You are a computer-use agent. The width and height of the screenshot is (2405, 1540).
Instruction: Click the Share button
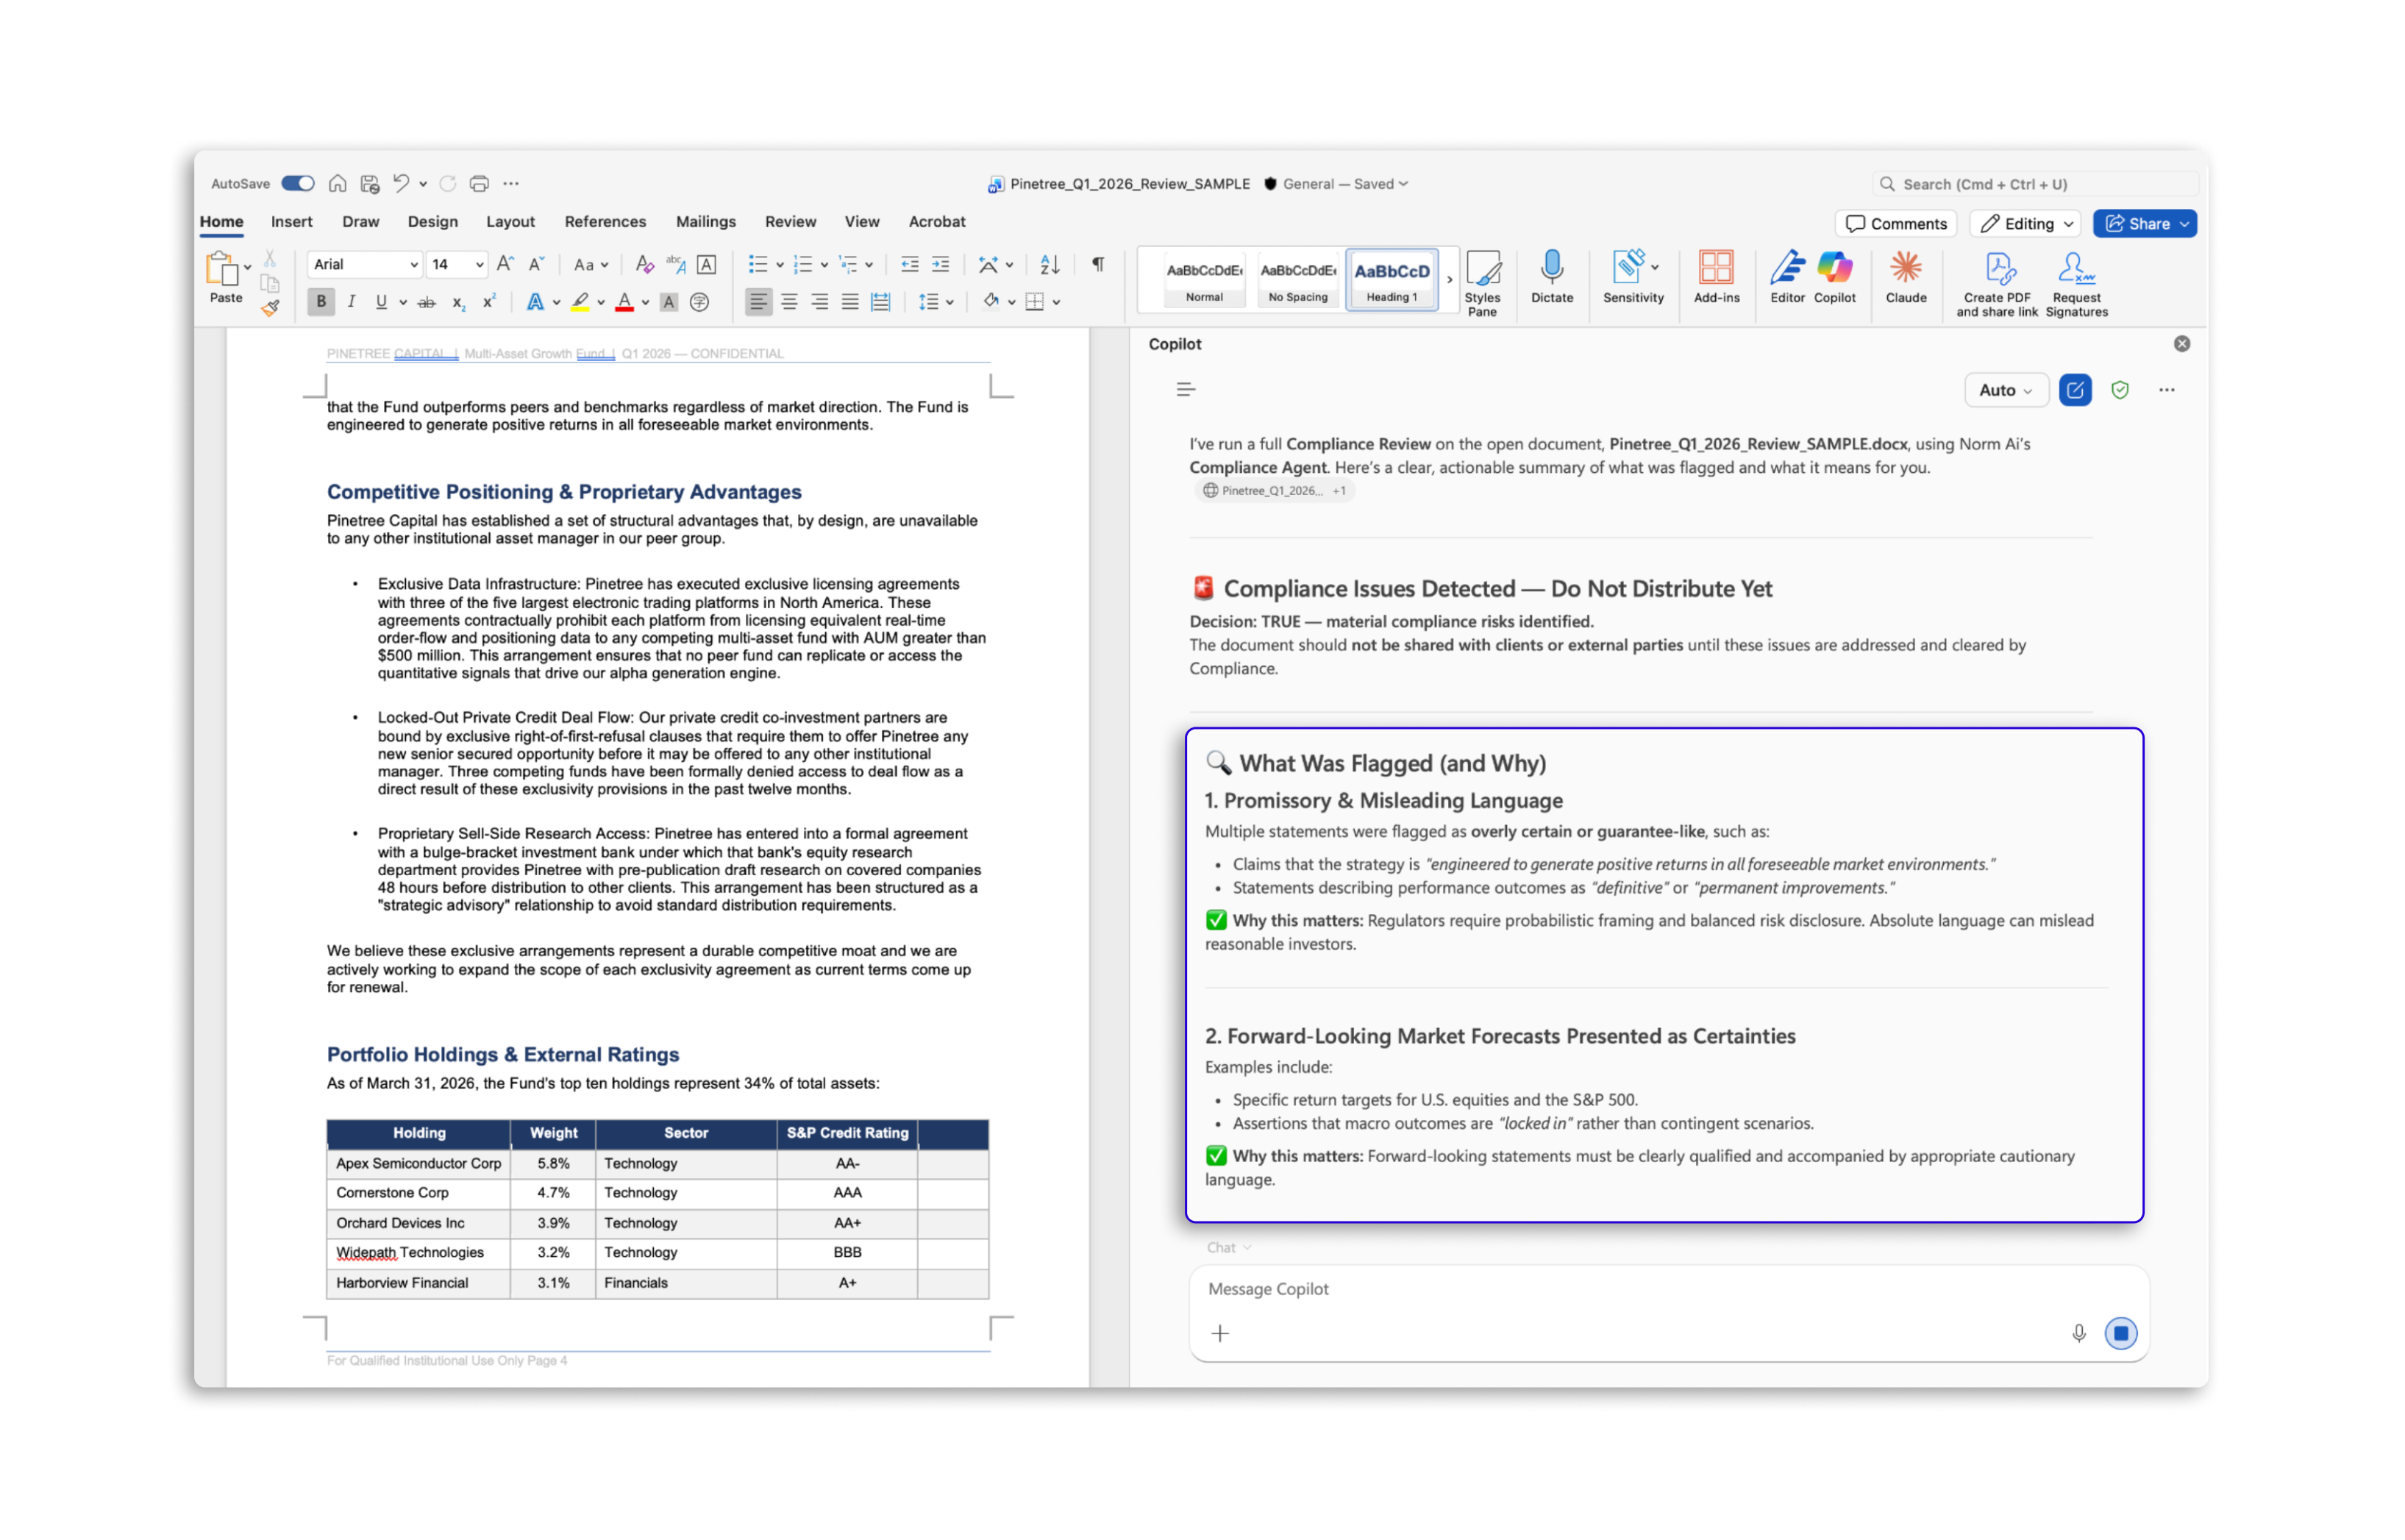2143,224
